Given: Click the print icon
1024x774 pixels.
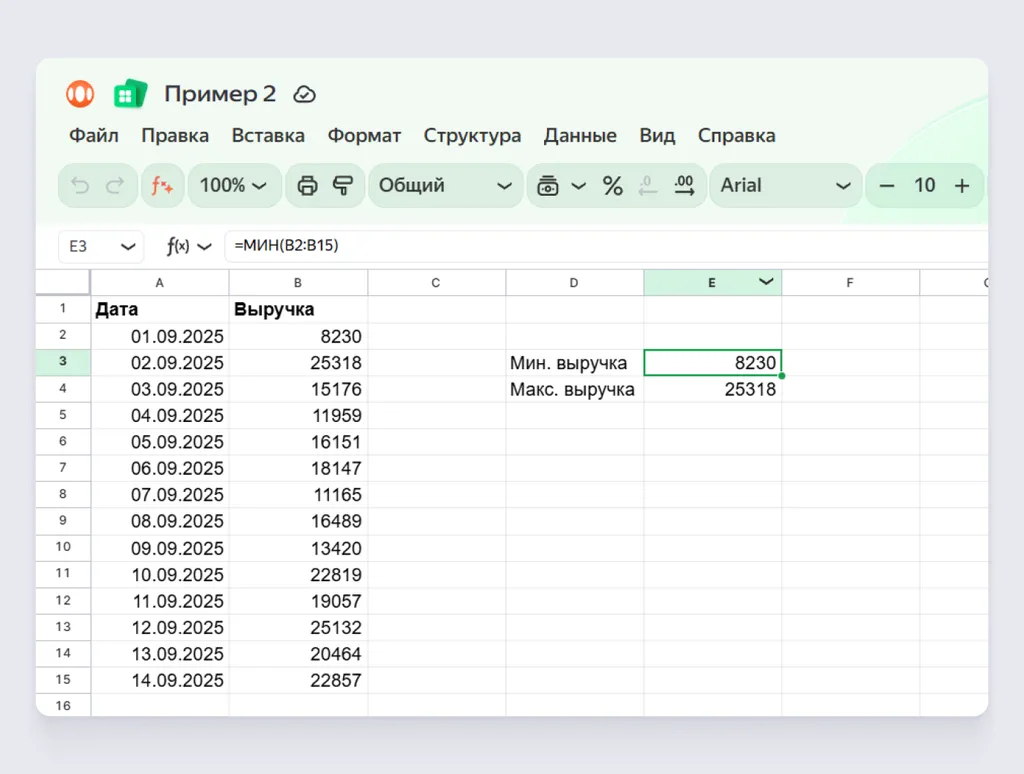Looking at the screenshot, I should coord(307,186).
